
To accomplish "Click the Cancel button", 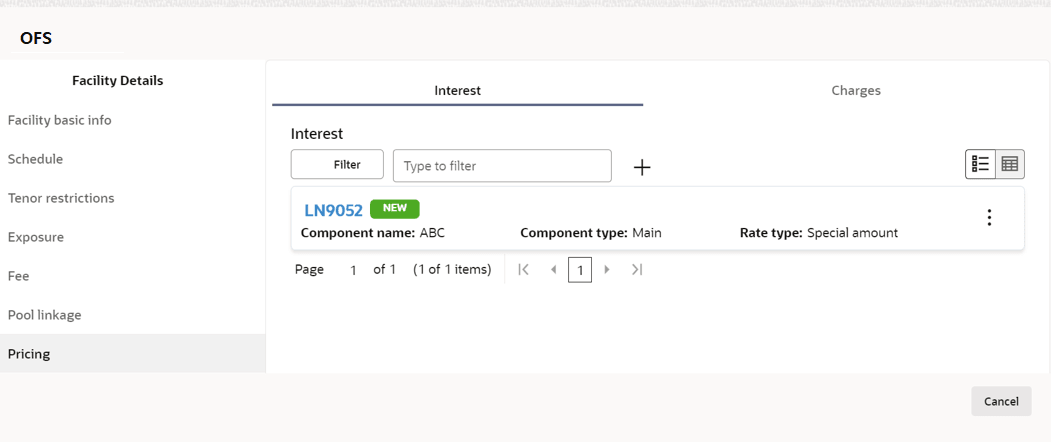I will click(x=1000, y=401).
